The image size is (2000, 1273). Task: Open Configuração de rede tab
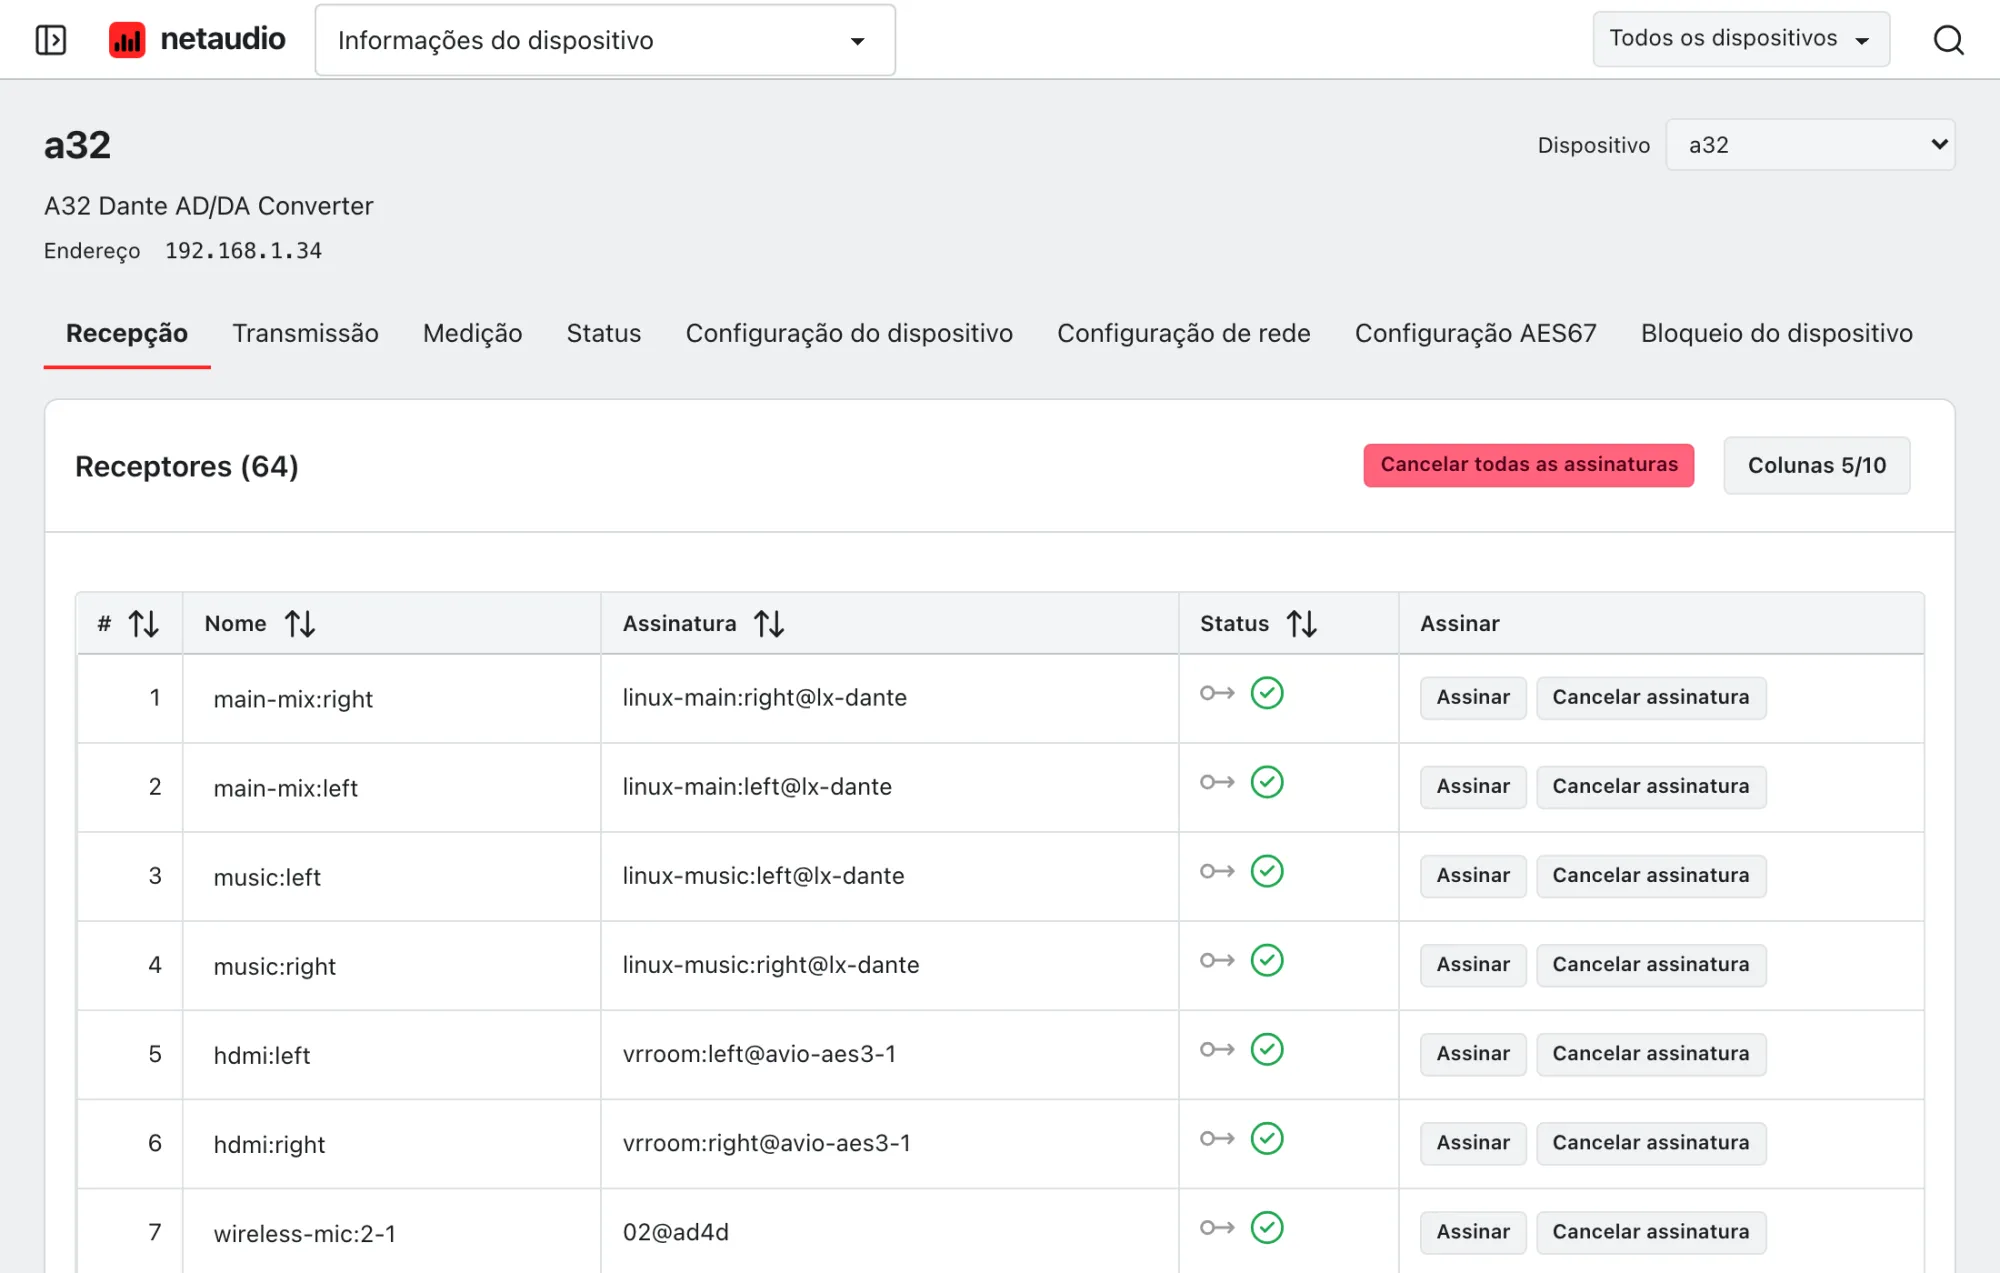tap(1184, 333)
